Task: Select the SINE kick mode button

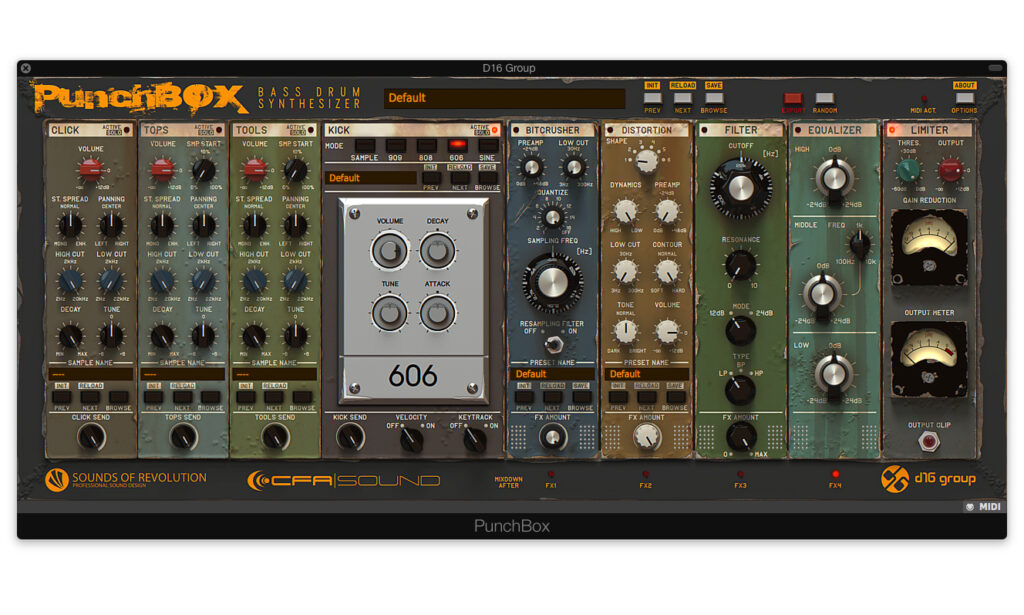Action: point(487,145)
